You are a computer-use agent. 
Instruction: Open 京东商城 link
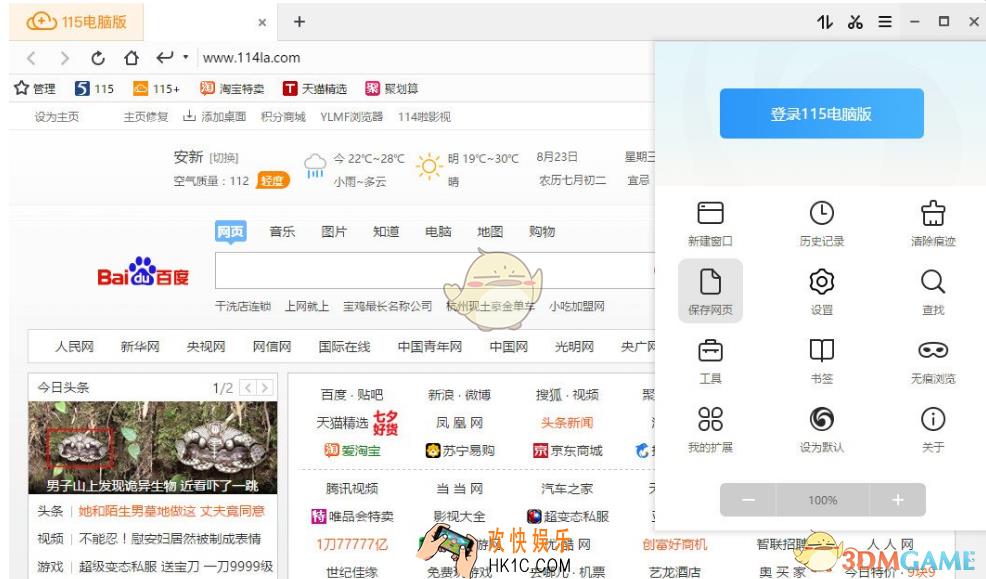(568, 451)
